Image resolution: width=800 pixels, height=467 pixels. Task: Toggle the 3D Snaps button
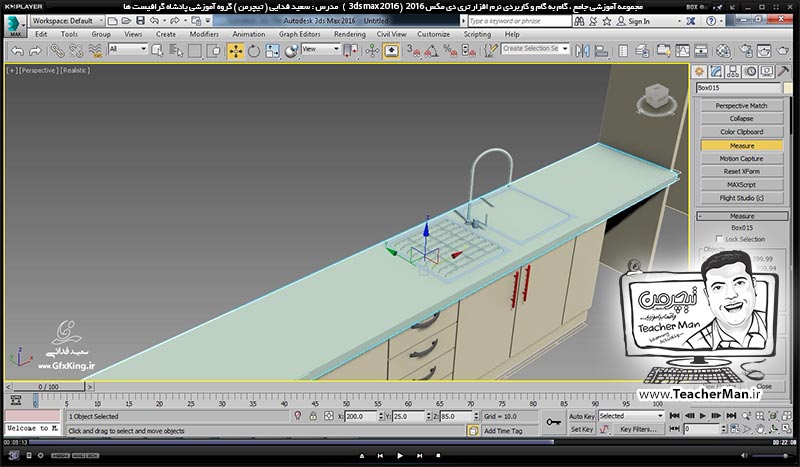413,51
